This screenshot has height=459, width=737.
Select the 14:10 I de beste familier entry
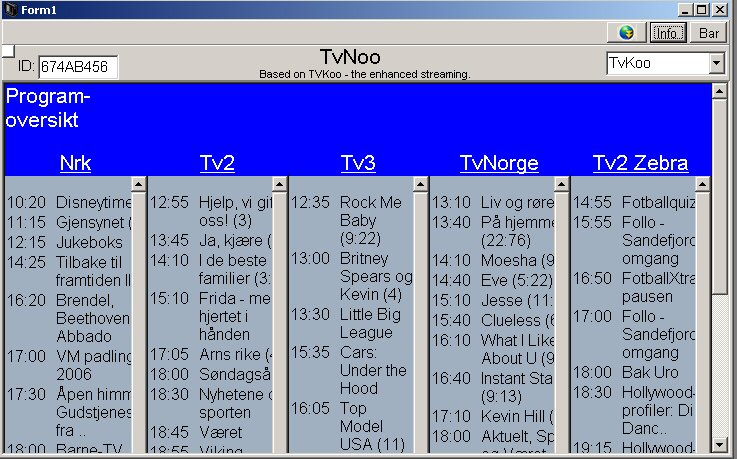tap(211, 269)
